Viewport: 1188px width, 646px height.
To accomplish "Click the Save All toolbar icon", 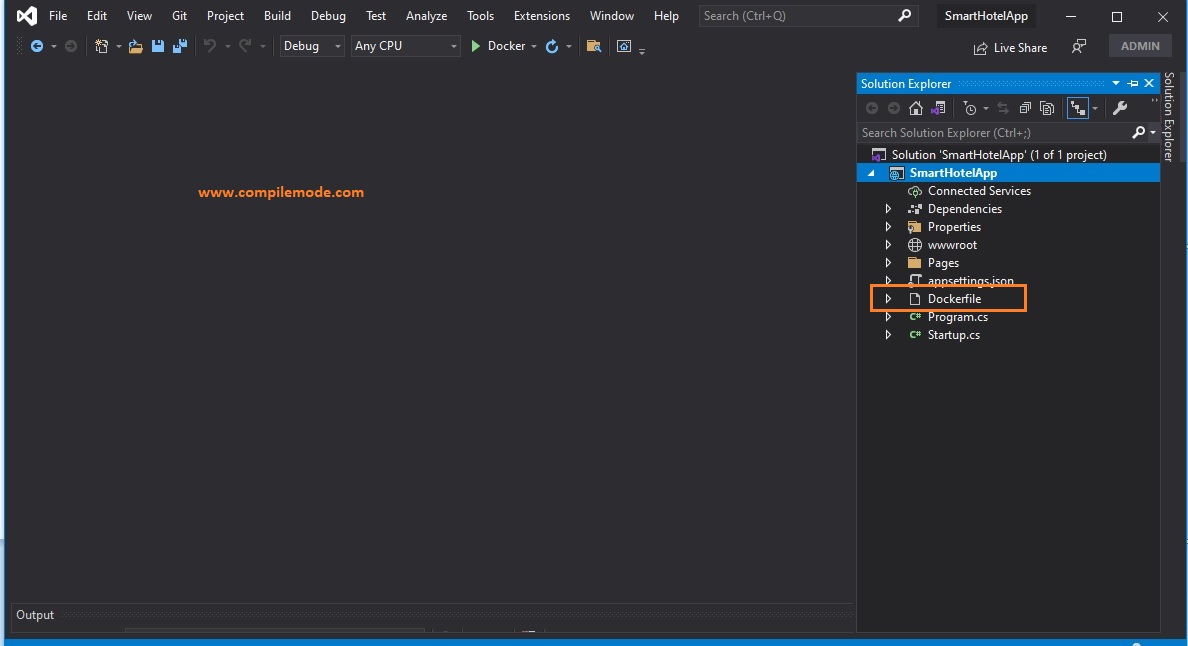I will (180, 46).
